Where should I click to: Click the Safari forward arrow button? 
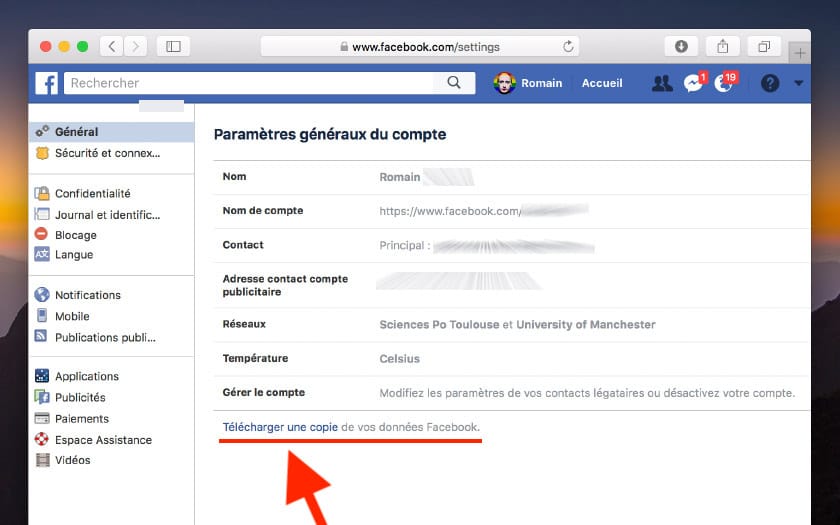(136, 47)
